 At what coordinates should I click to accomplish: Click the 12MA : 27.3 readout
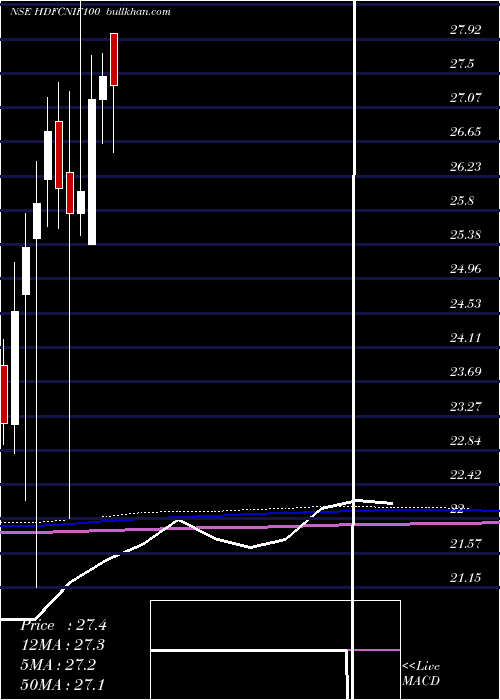coord(63,645)
